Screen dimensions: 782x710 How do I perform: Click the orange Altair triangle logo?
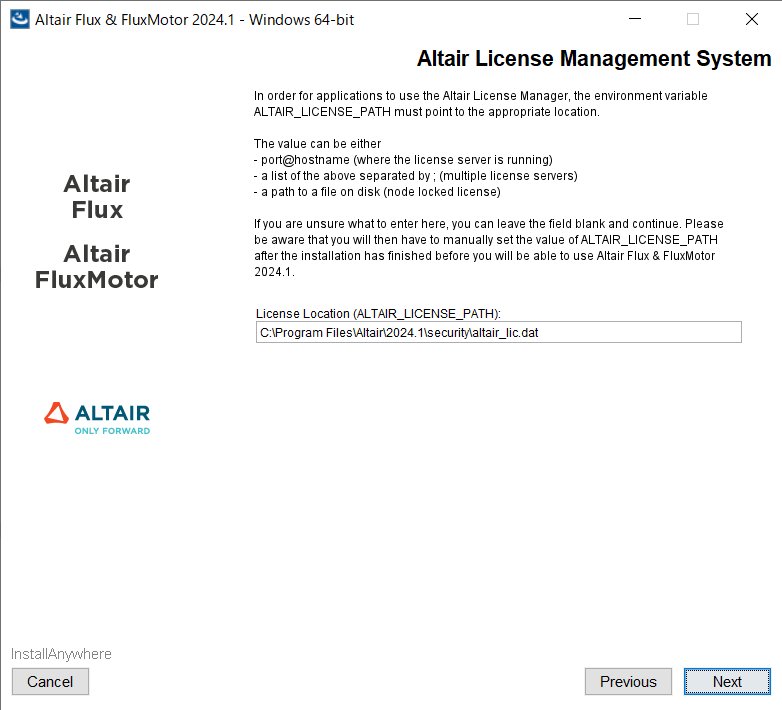coord(57,413)
